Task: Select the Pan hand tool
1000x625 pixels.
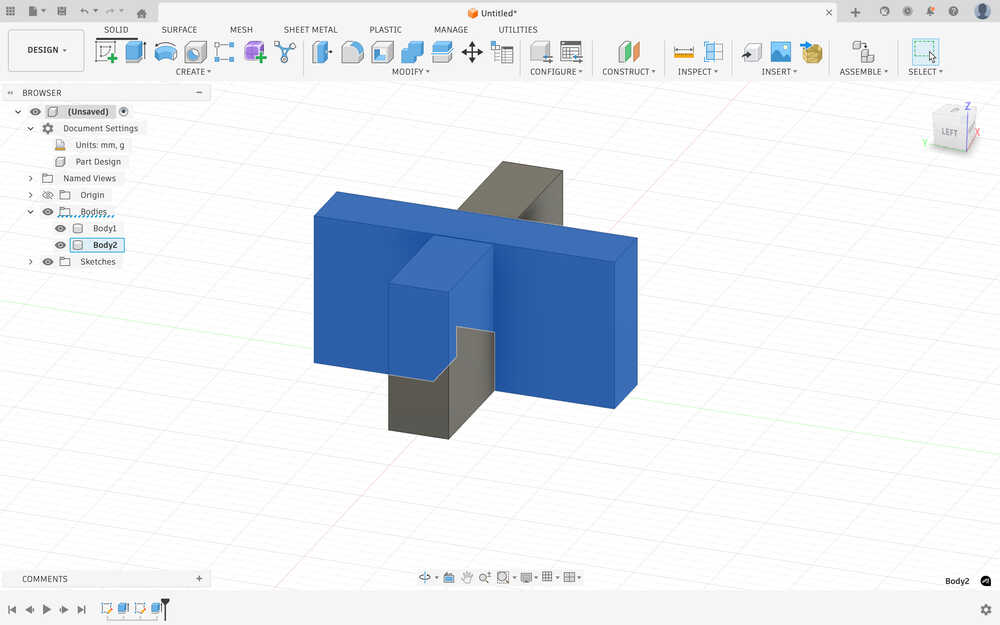Action: point(467,577)
